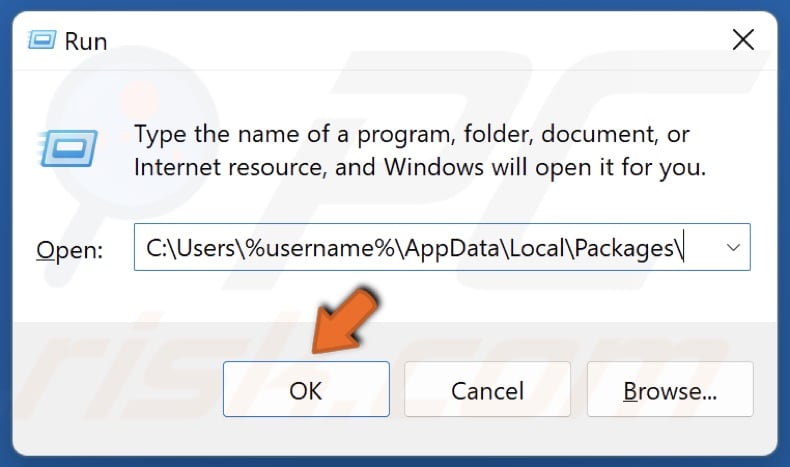Click "AppData" inside the Open combo box
Viewport: 790px width, 467px height.
pyautogui.click(x=451, y=248)
